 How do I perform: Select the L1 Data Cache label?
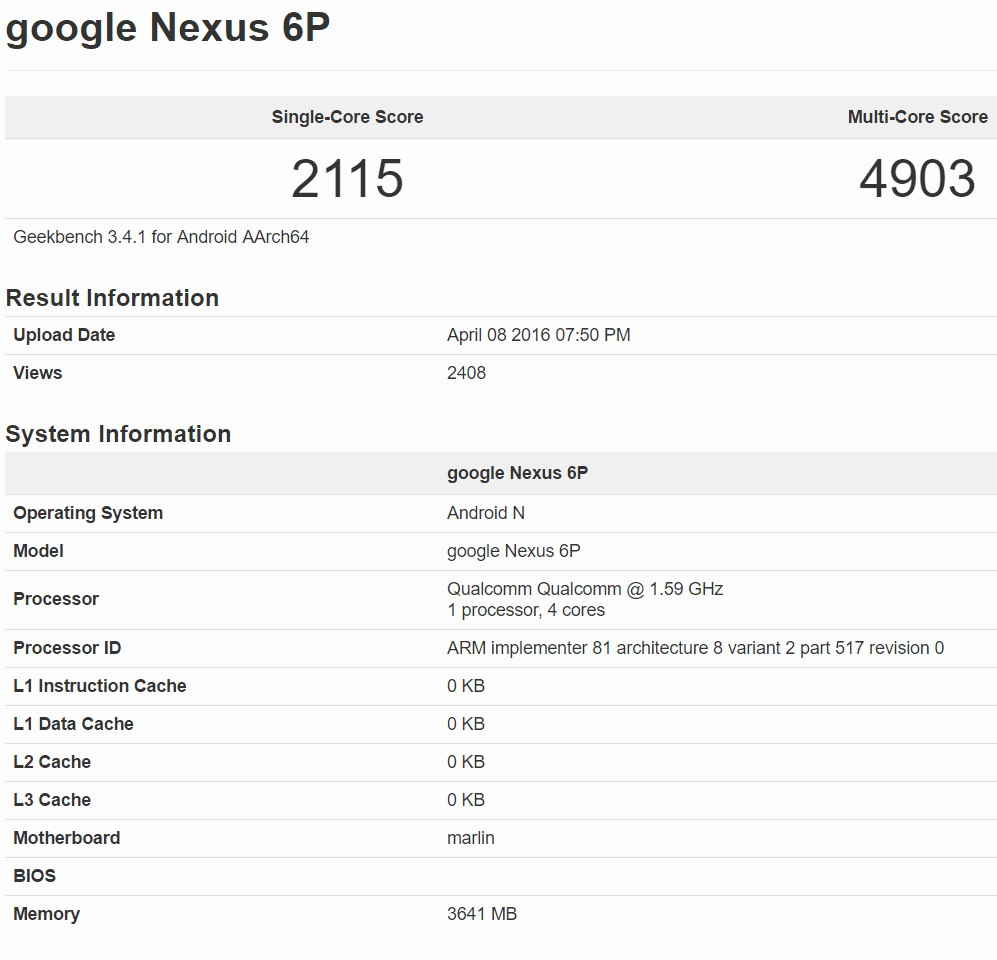(73, 724)
